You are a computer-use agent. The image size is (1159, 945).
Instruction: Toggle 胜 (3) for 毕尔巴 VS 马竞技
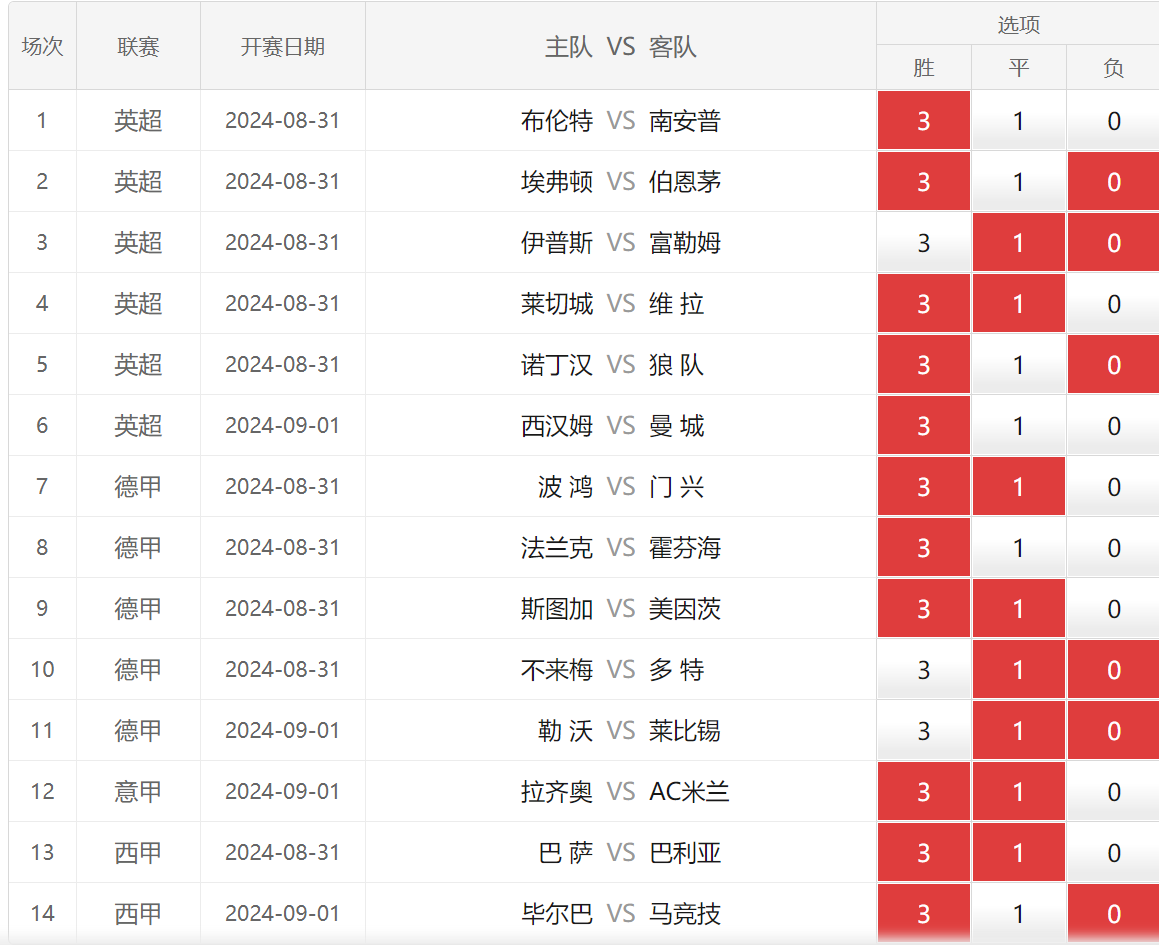tap(923, 913)
